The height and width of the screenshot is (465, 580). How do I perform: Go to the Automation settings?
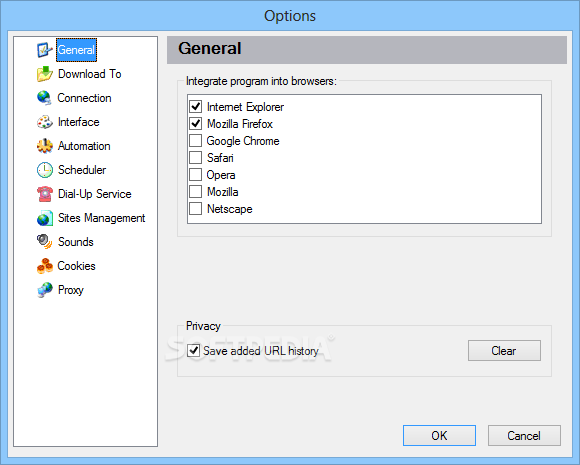[84, 146]
